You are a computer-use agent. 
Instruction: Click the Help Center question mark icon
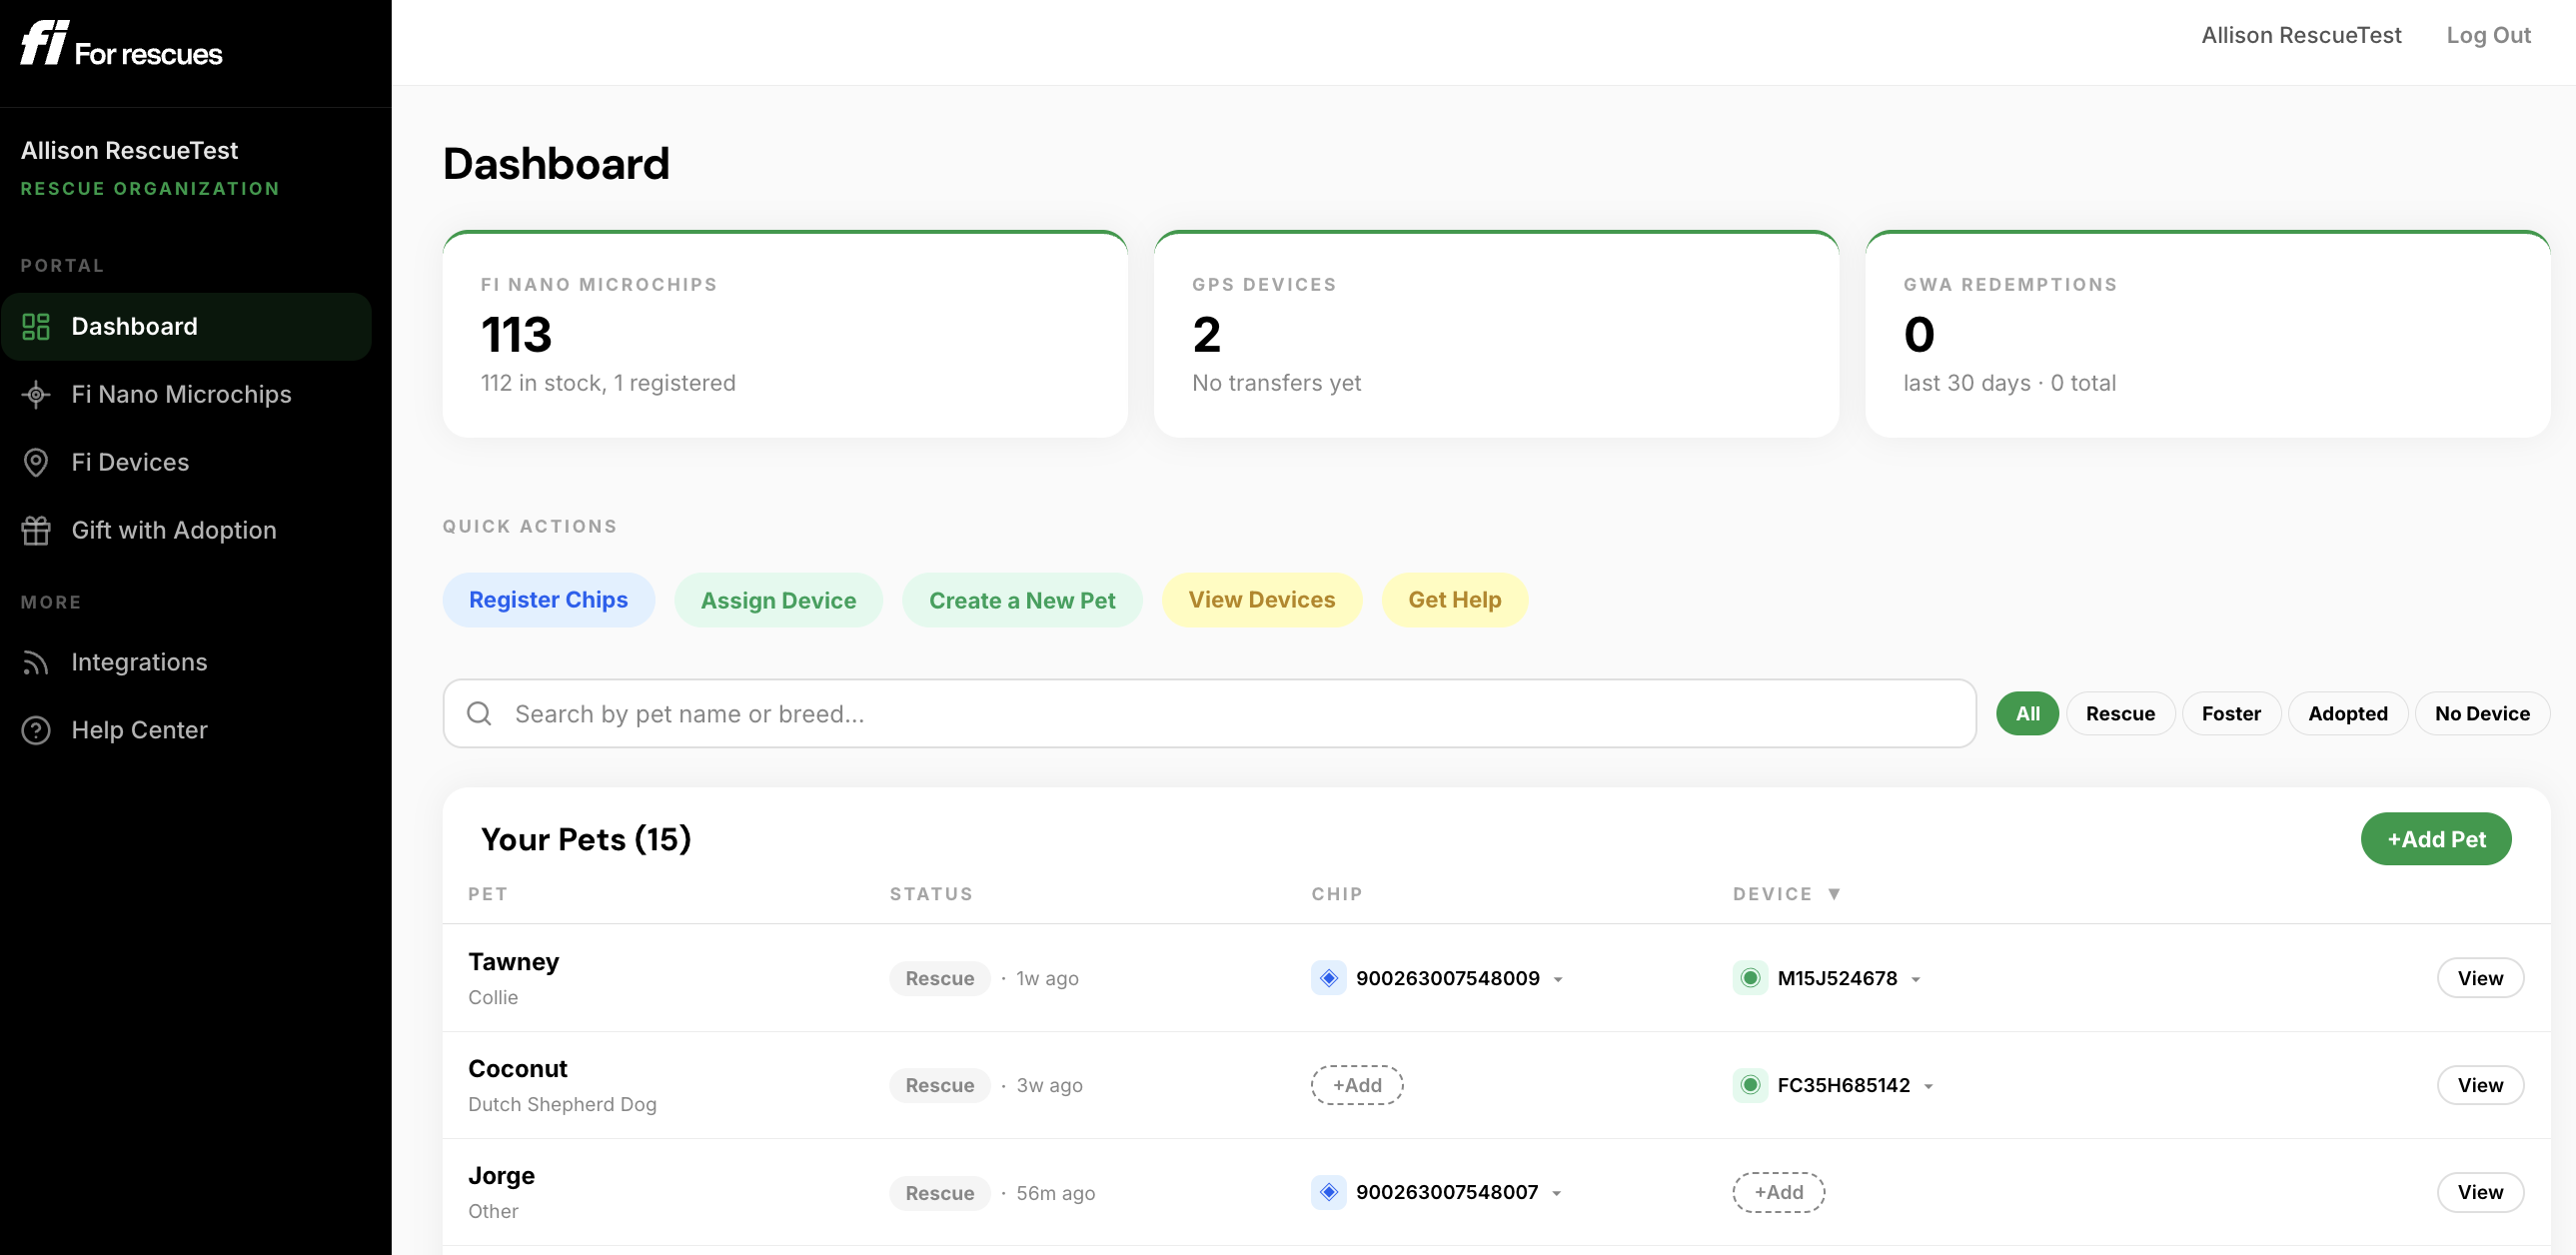point(36,730)
